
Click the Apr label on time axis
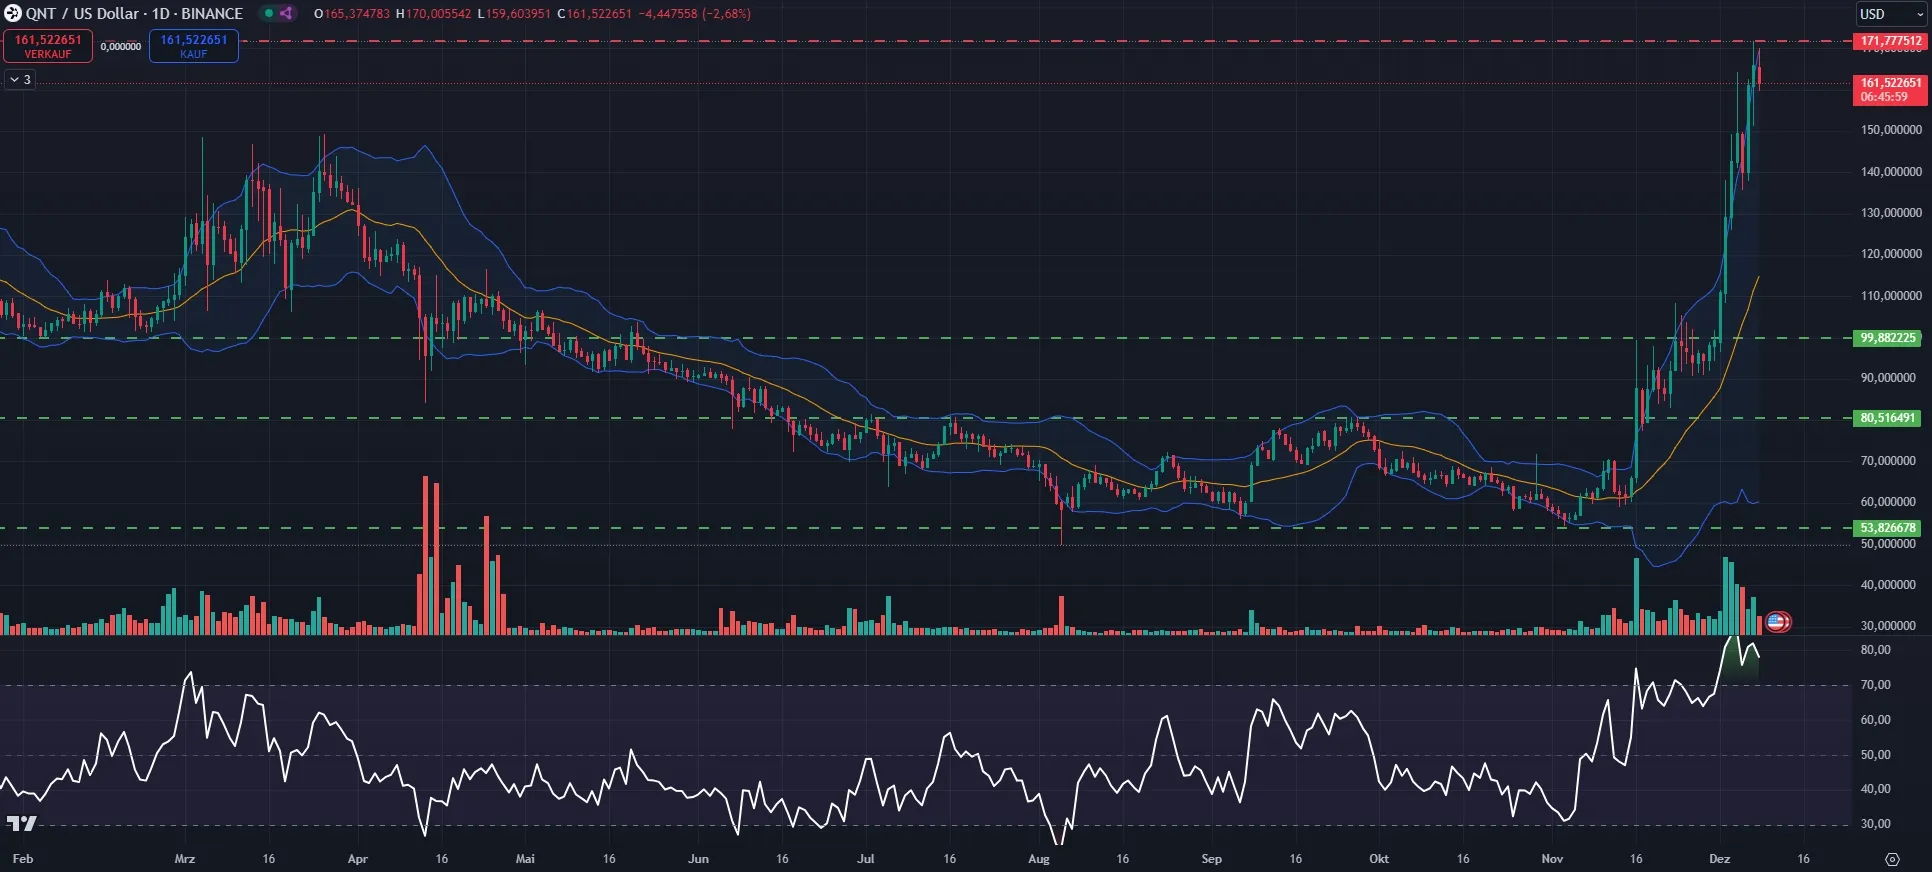point(358,859)
